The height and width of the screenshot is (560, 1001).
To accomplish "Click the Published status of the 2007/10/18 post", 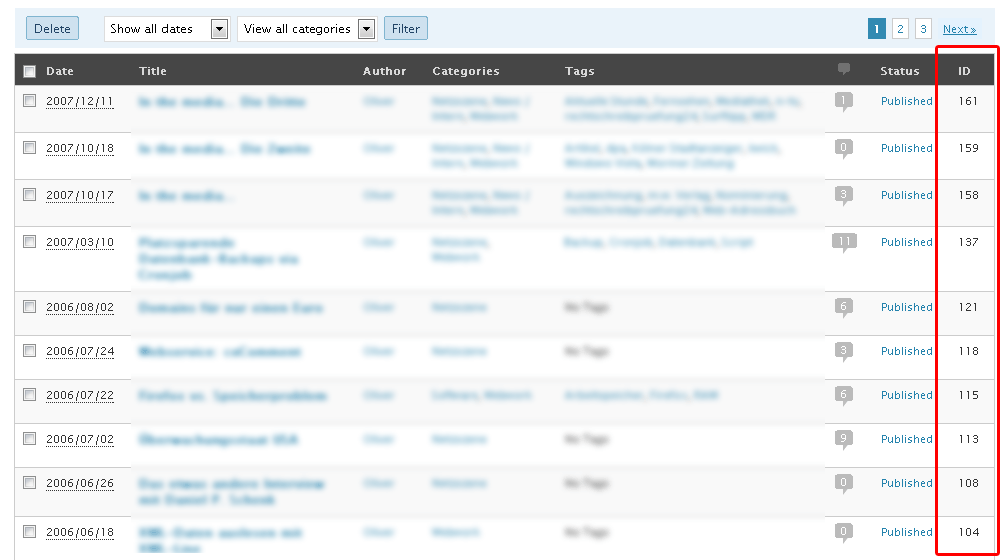I will tap(906, 148).
